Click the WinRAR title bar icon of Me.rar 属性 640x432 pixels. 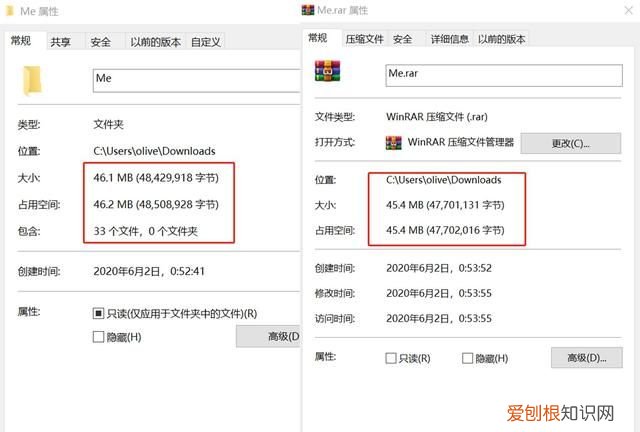coord(308,10)
